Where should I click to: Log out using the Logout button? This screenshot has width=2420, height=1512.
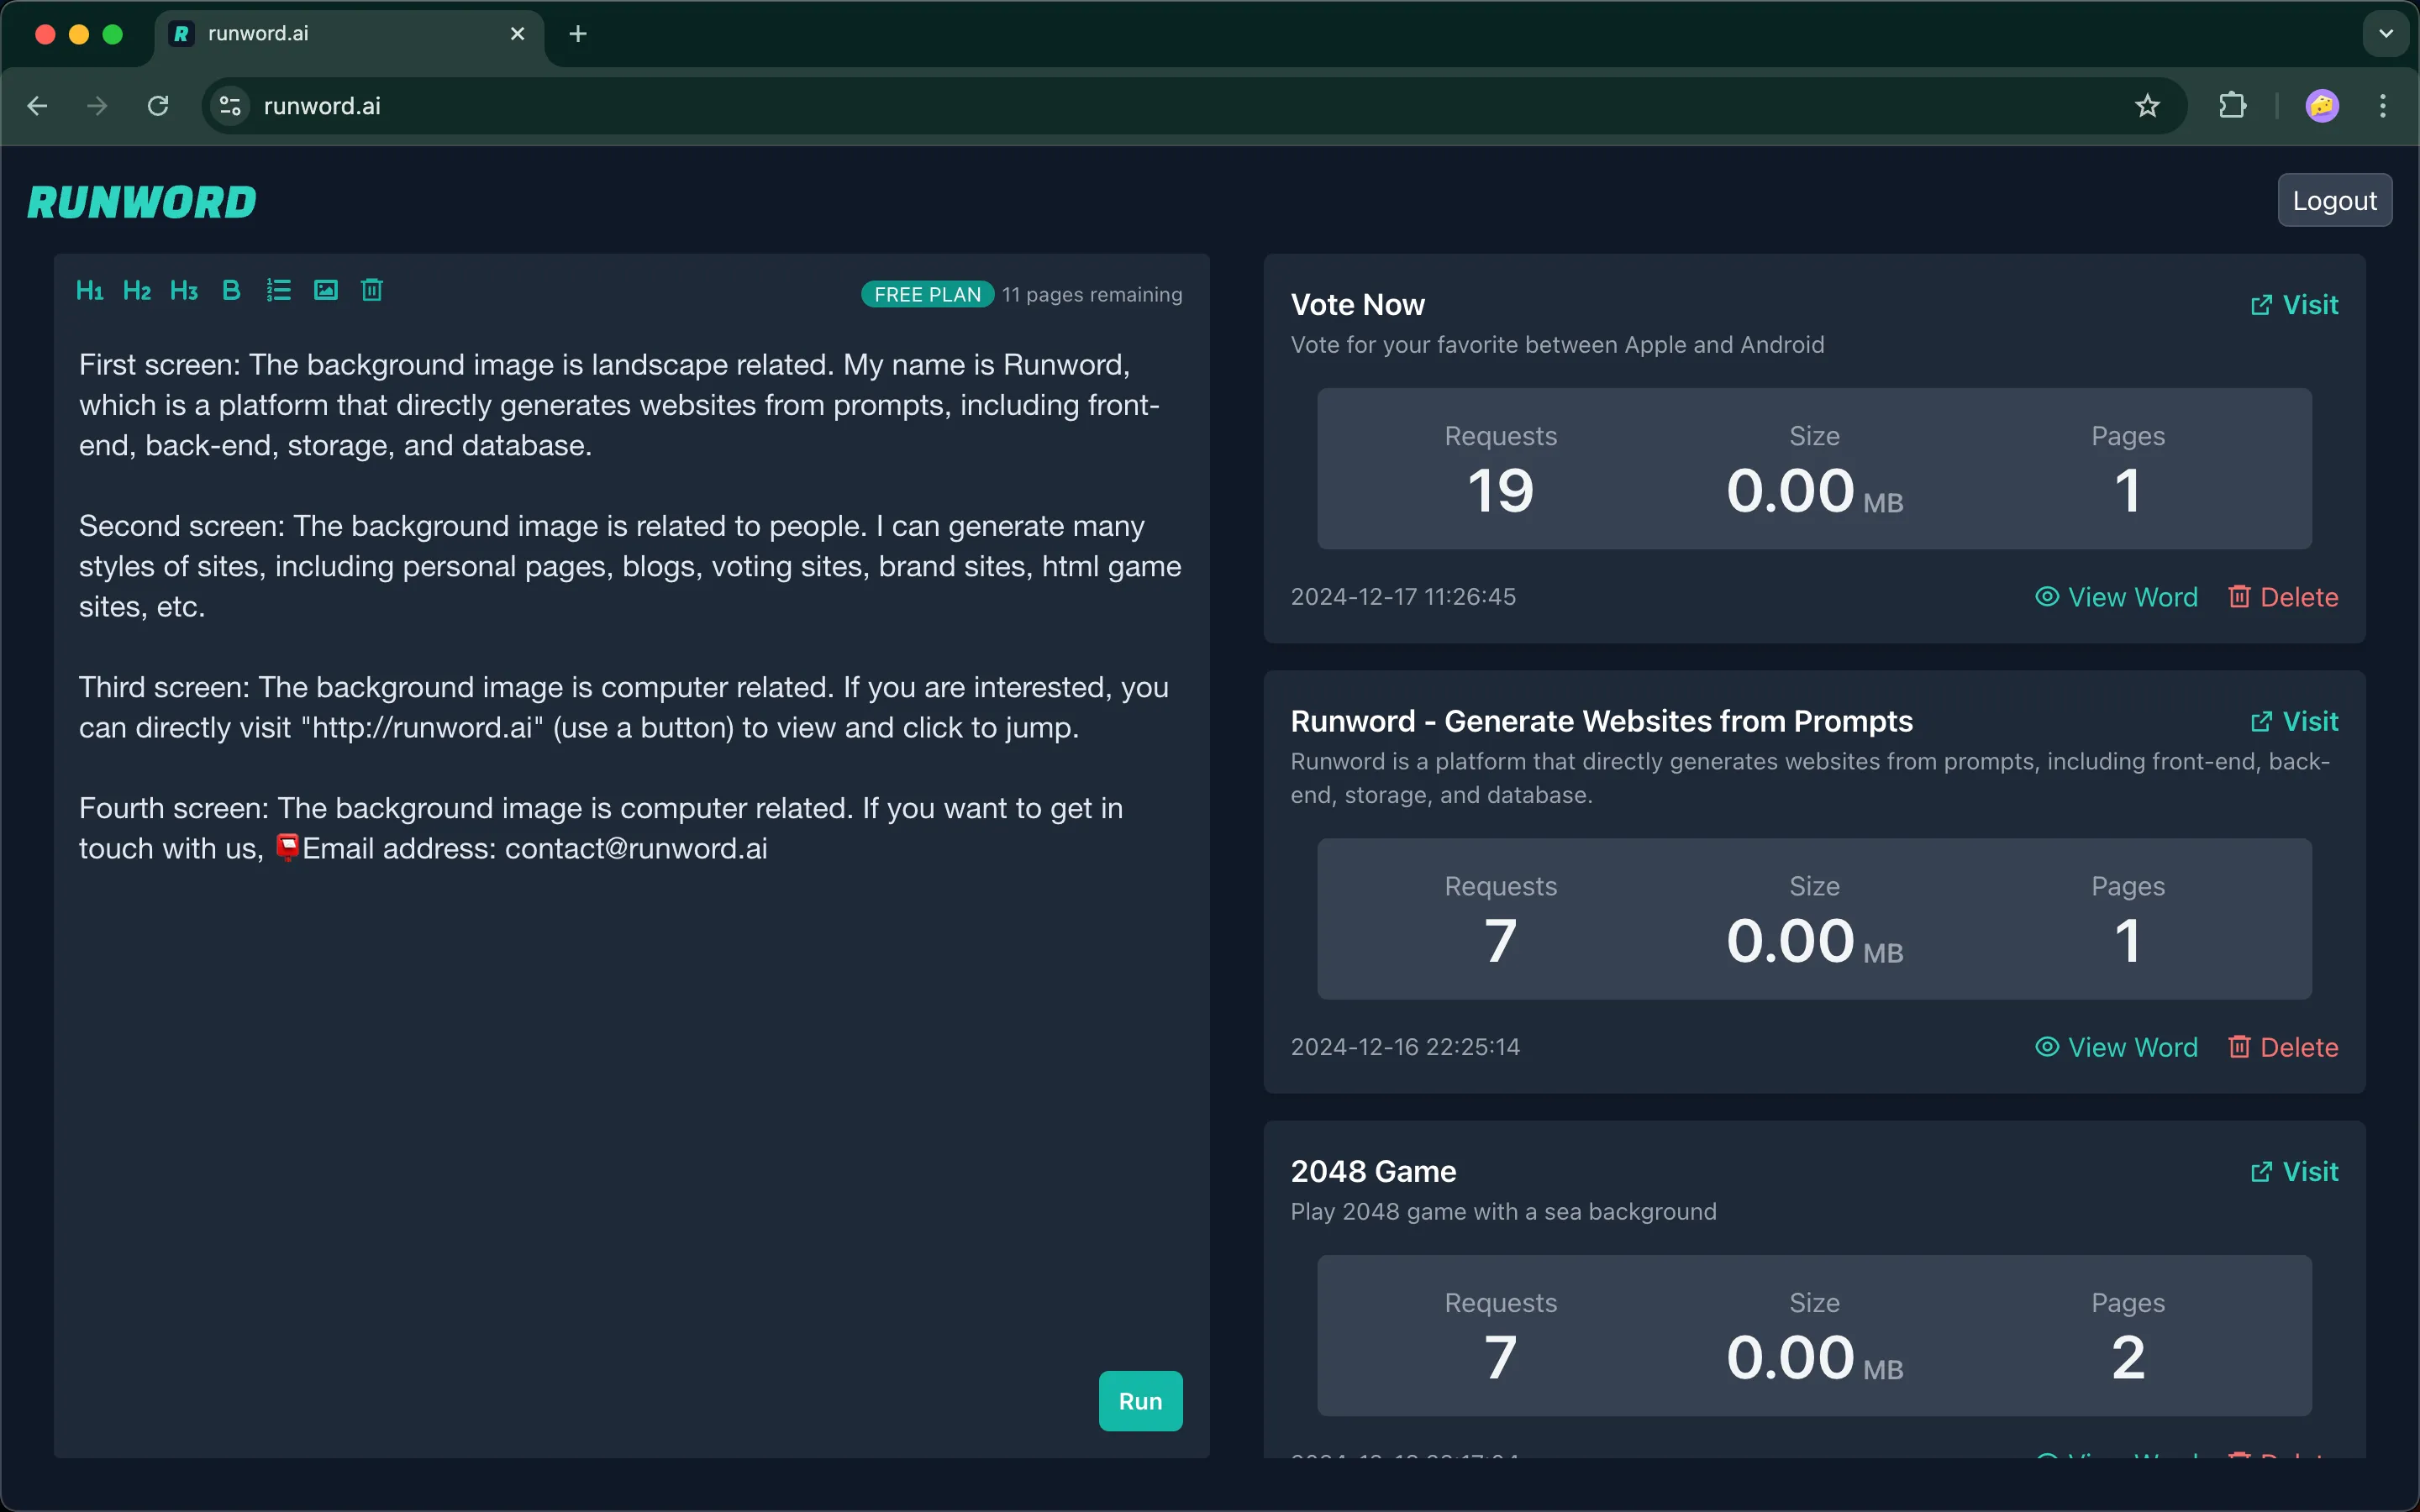[2334, 199]
